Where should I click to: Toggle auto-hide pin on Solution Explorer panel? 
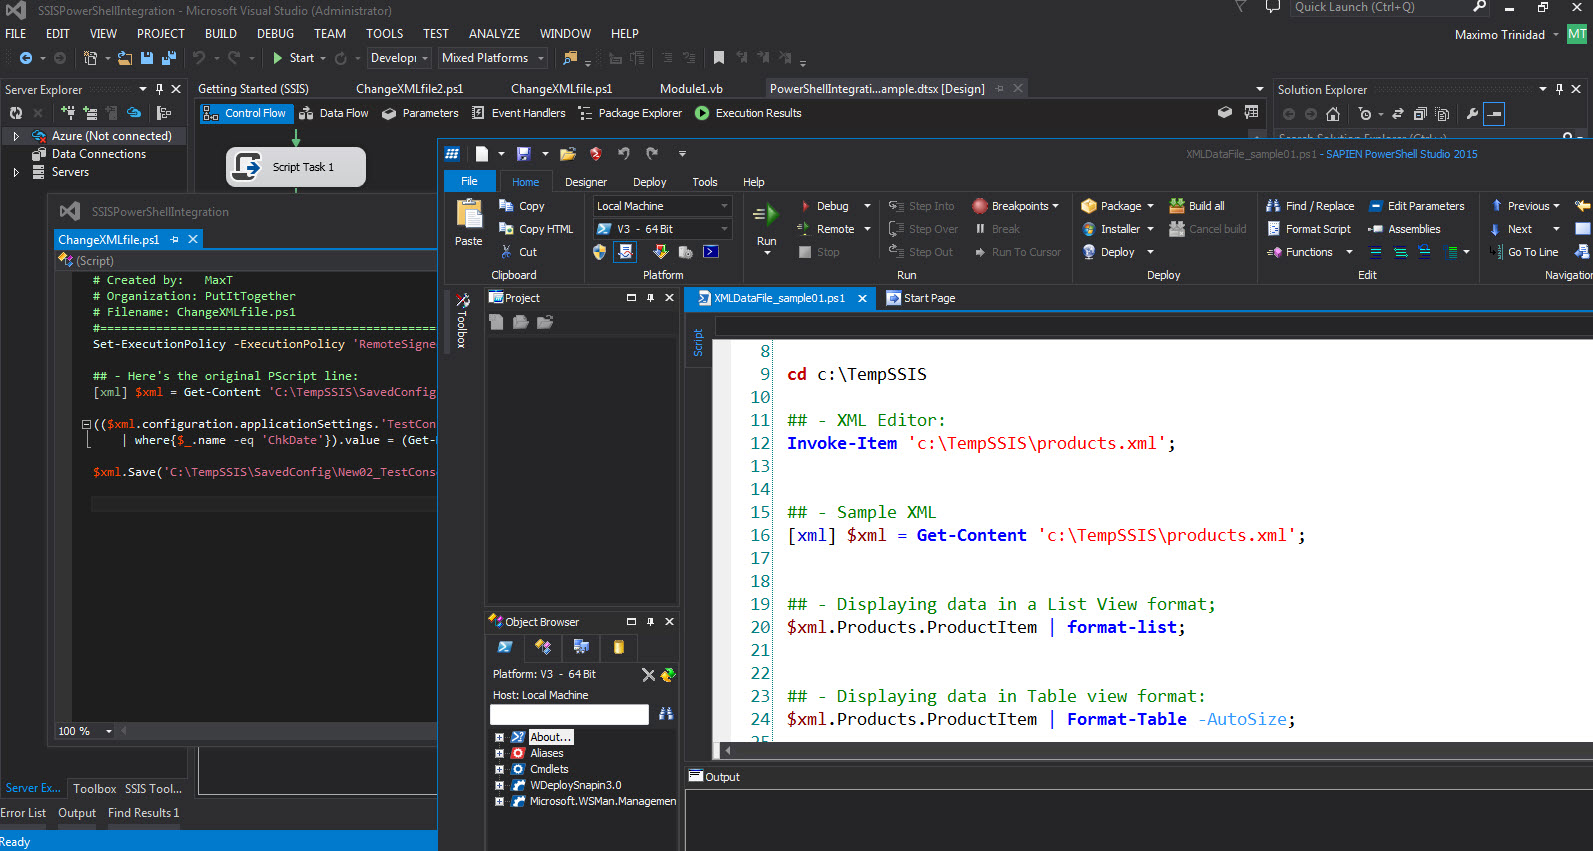coord(1558,89)
